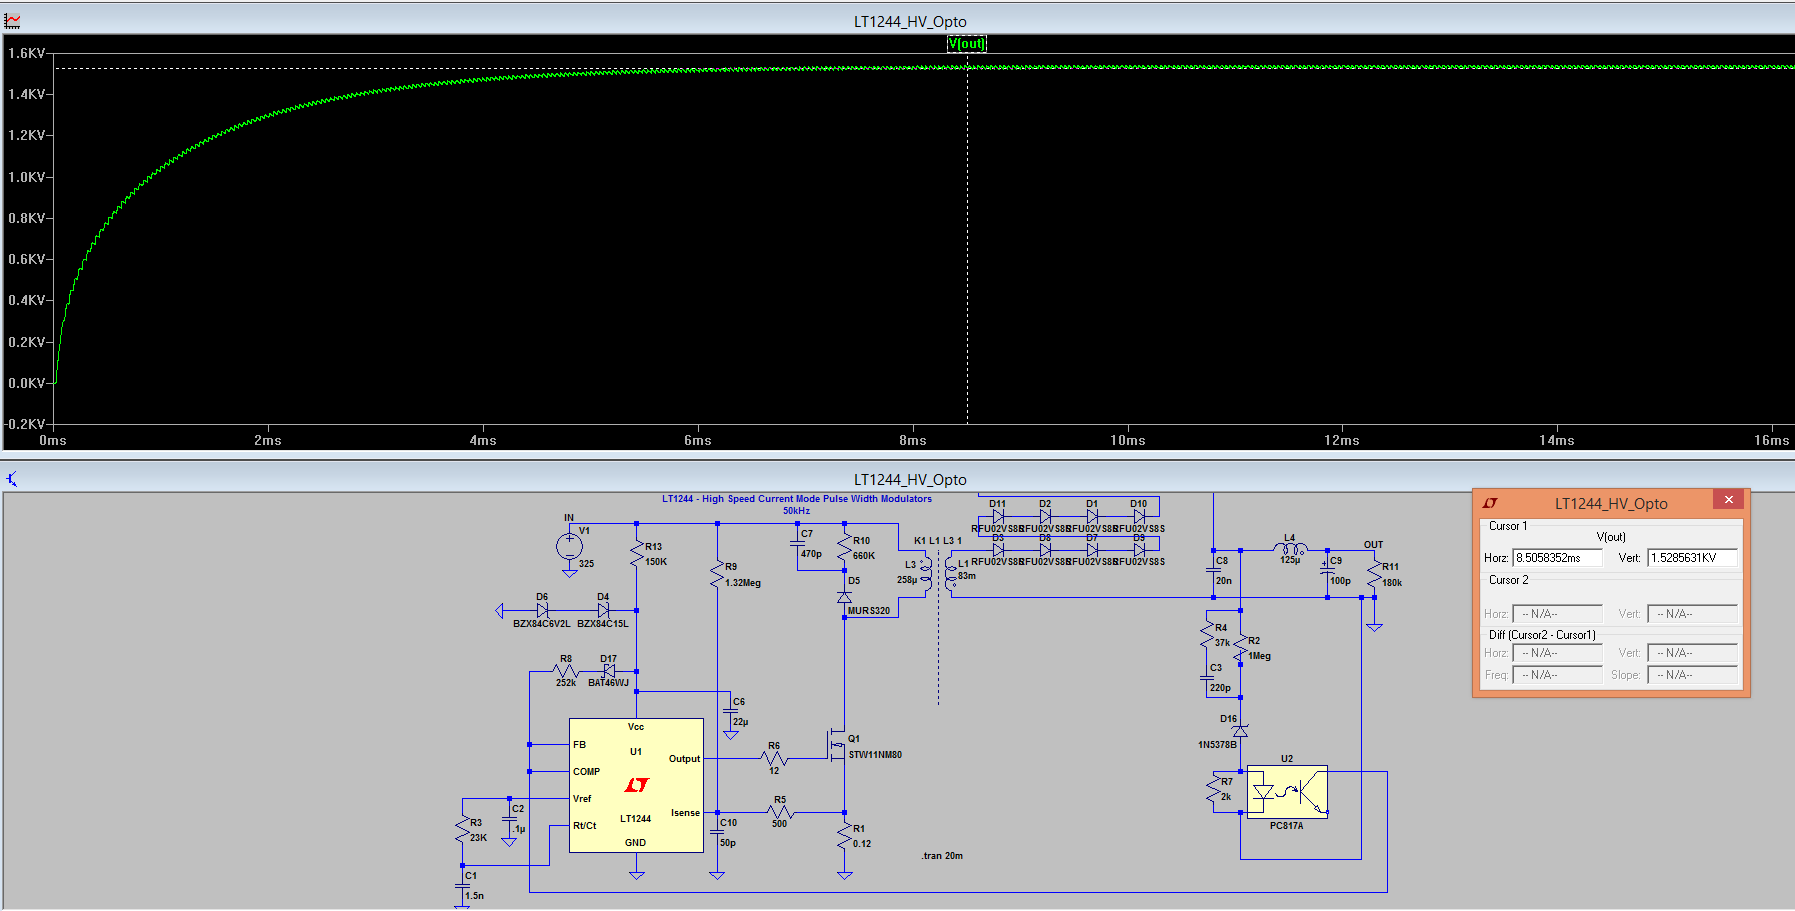Click the Diff Horz field

1557,653
